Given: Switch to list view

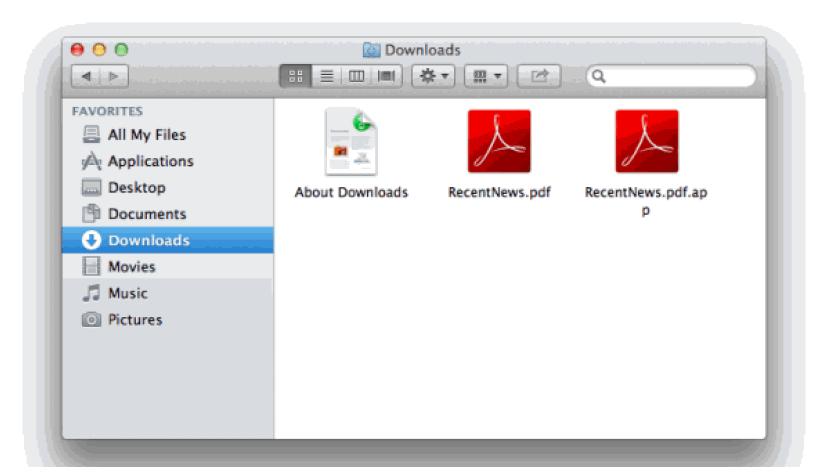Looking at the screenshot, I should click(x=325, y=76).
